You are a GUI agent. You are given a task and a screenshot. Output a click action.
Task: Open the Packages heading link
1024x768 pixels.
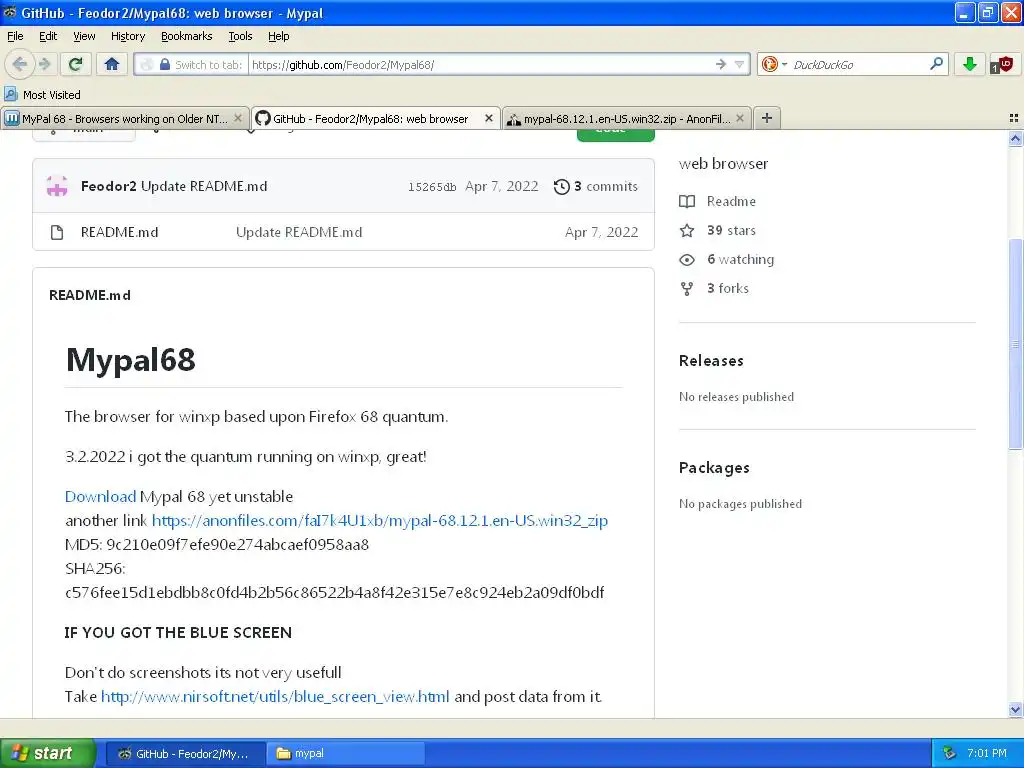click(x=714, y=468)
